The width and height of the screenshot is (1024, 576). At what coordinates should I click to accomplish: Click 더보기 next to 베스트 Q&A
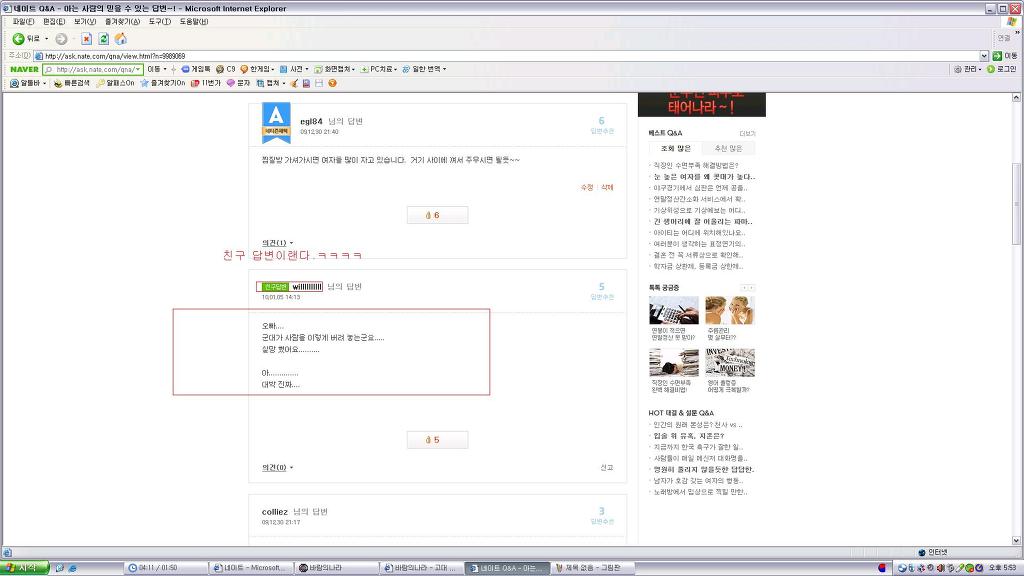[x=747, y=133]
